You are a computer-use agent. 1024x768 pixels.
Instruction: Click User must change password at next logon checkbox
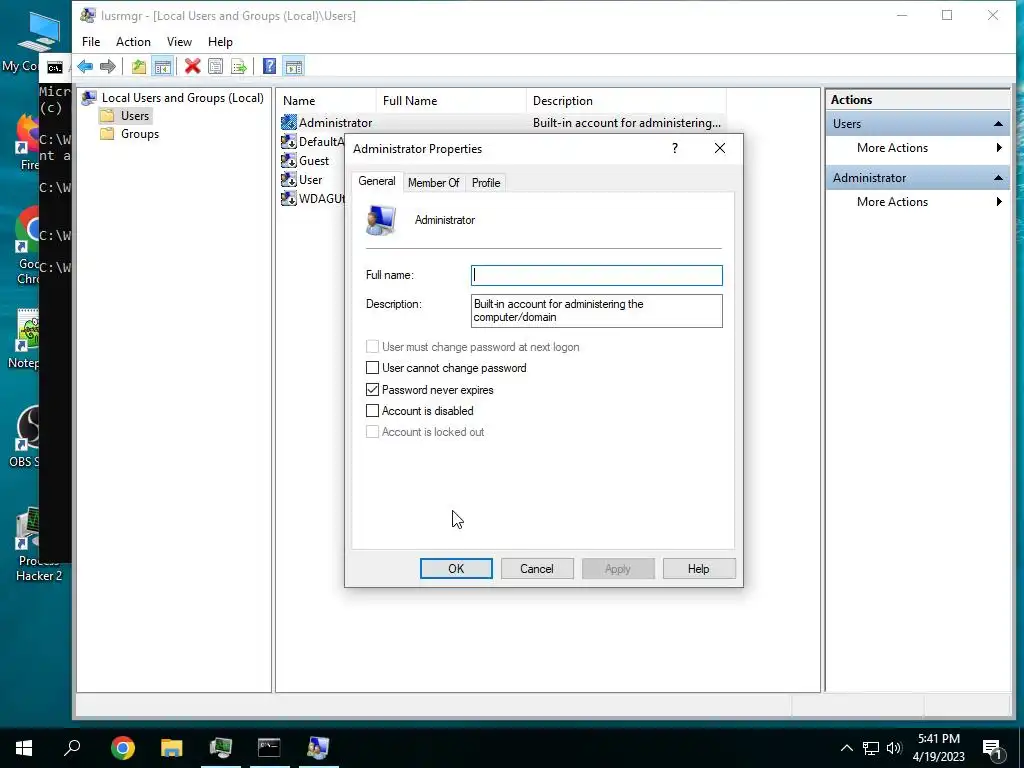coord(372,347)
